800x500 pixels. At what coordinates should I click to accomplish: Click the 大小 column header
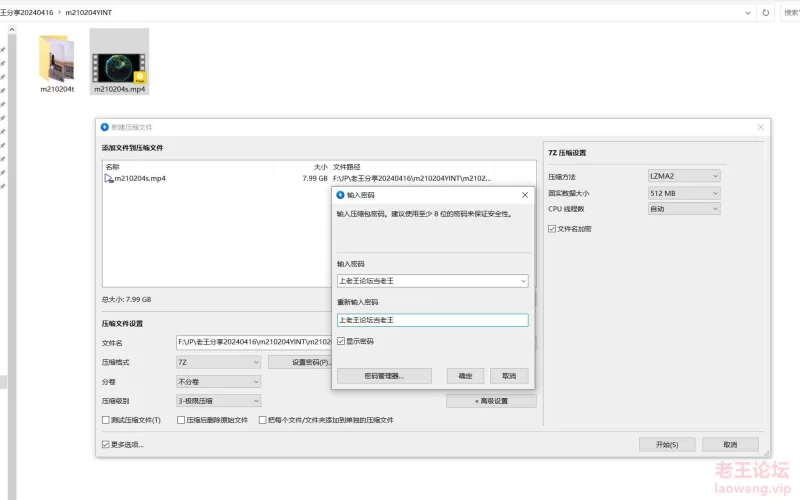pyautogui.click(x=320, y=167)
